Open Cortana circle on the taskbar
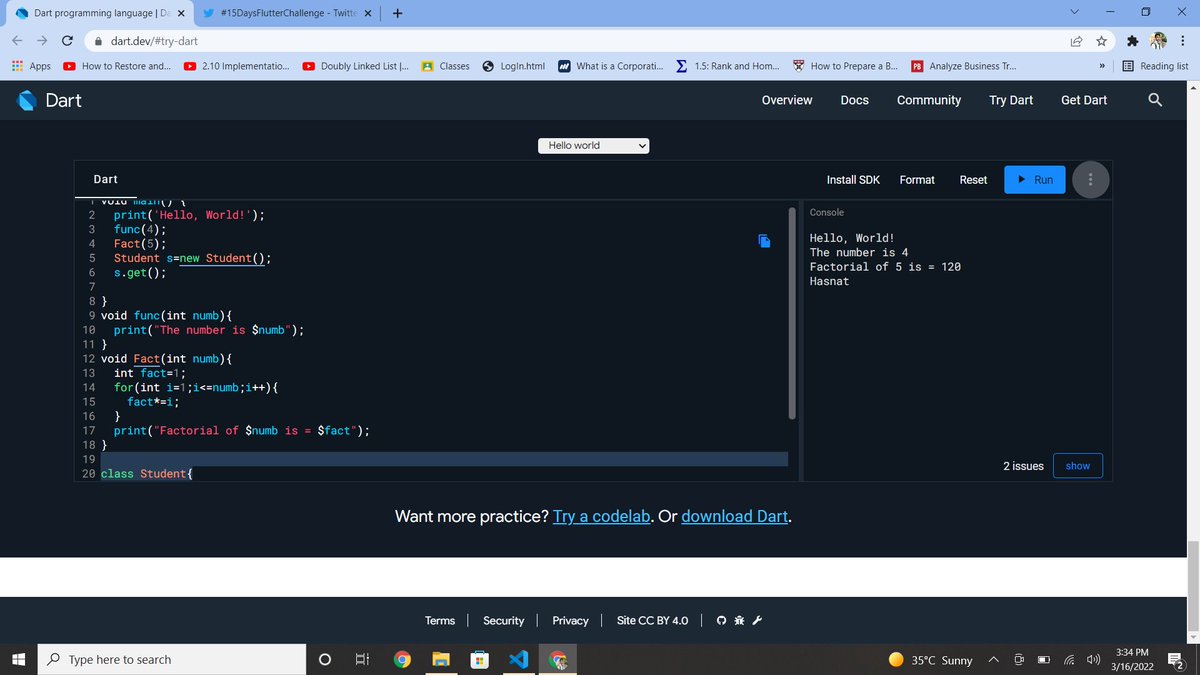Image resolution: width=1200 pixels, height=675 pixels. click(324, 659)
